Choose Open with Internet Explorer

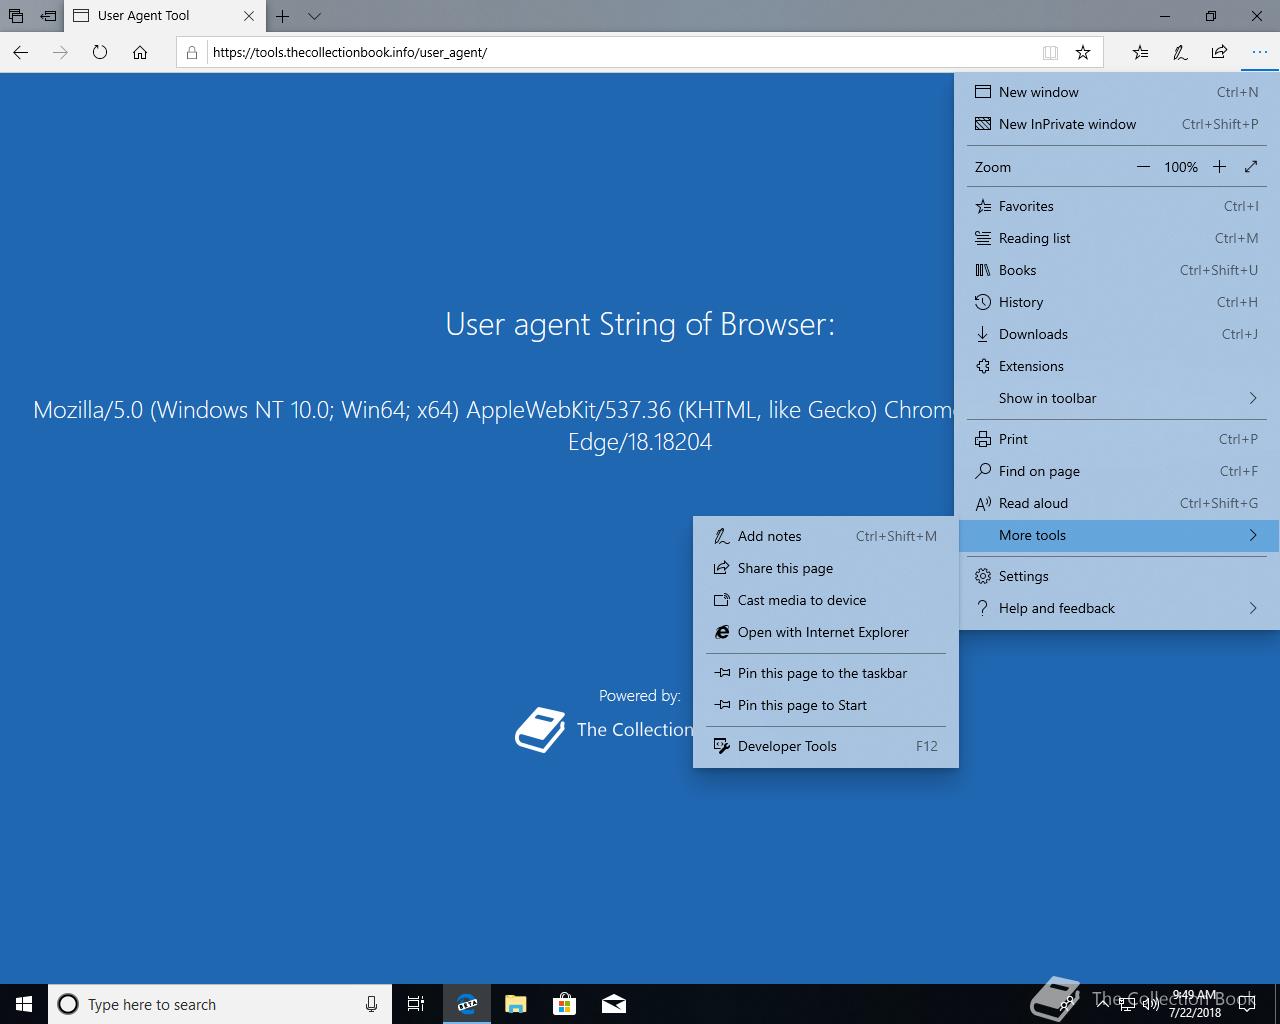pyautogui.click(x=826, y=632)
